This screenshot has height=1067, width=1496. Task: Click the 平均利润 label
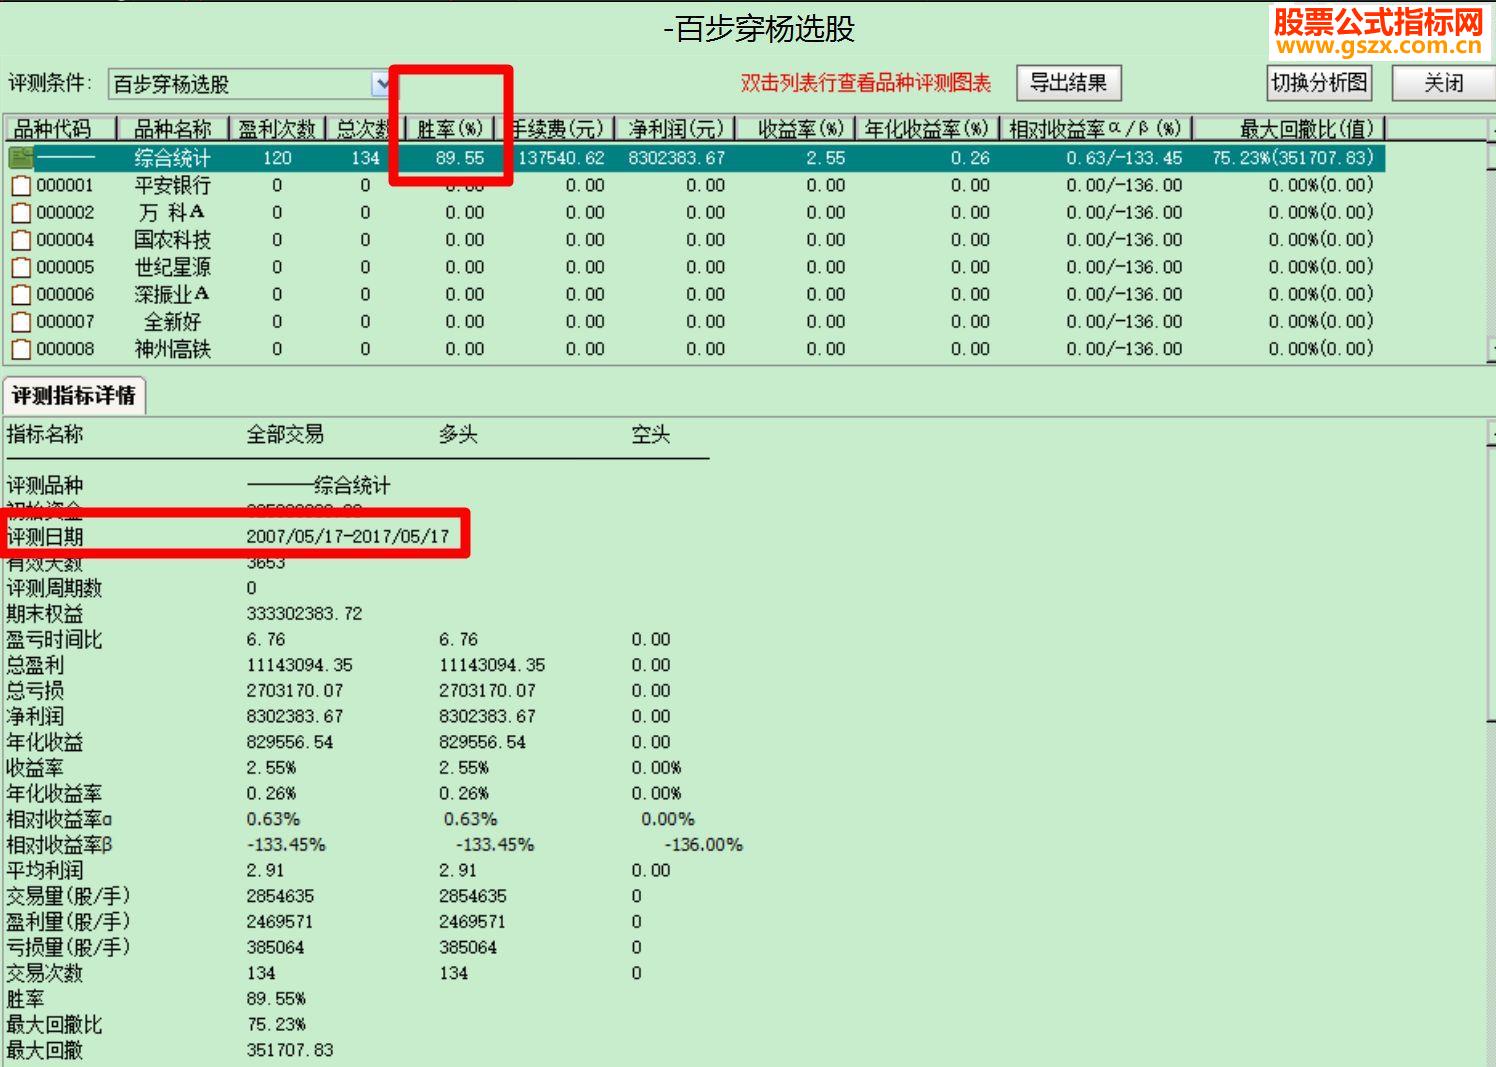(x=45, y=871)
